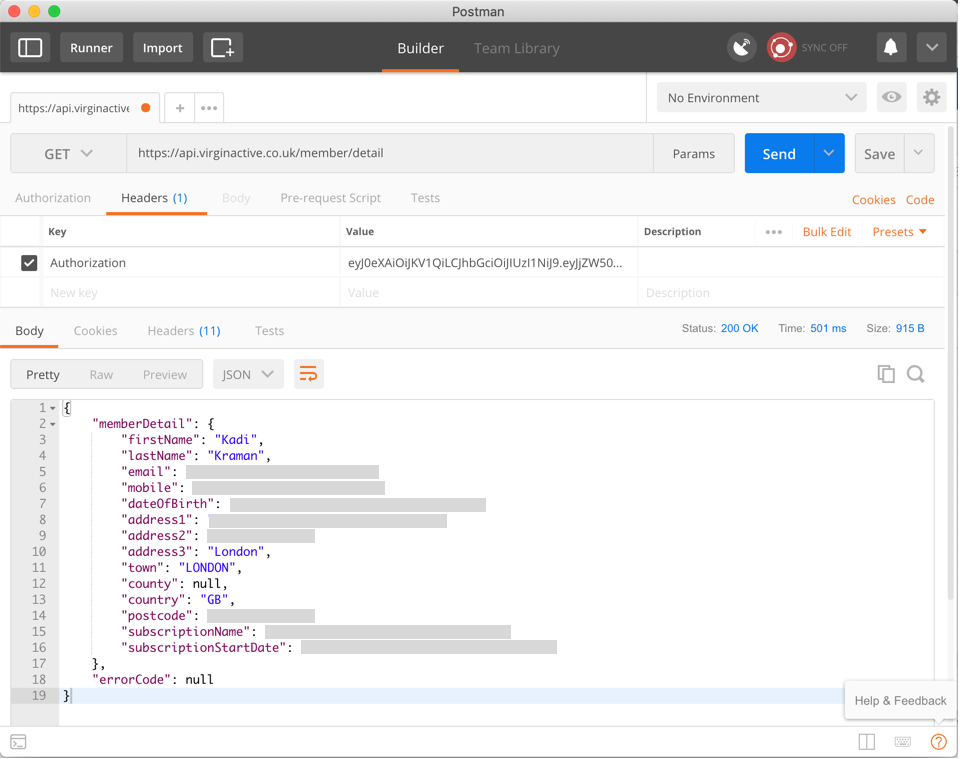Screen dimensions: 960x759
Task: Open the Pre-request Script tab
Action: [331, 198]
